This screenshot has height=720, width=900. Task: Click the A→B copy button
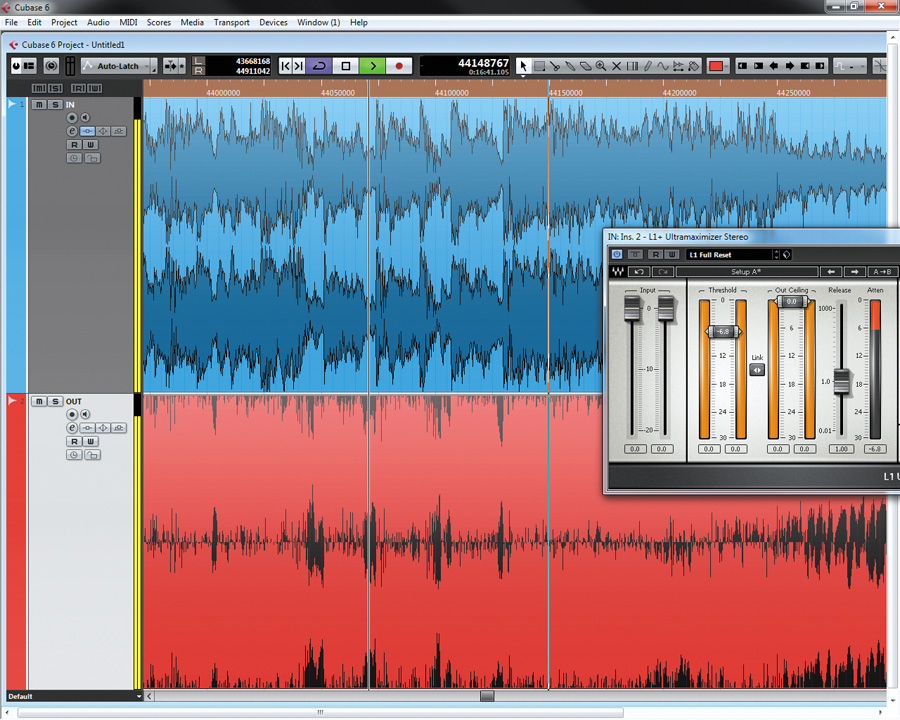click(882, 272)
